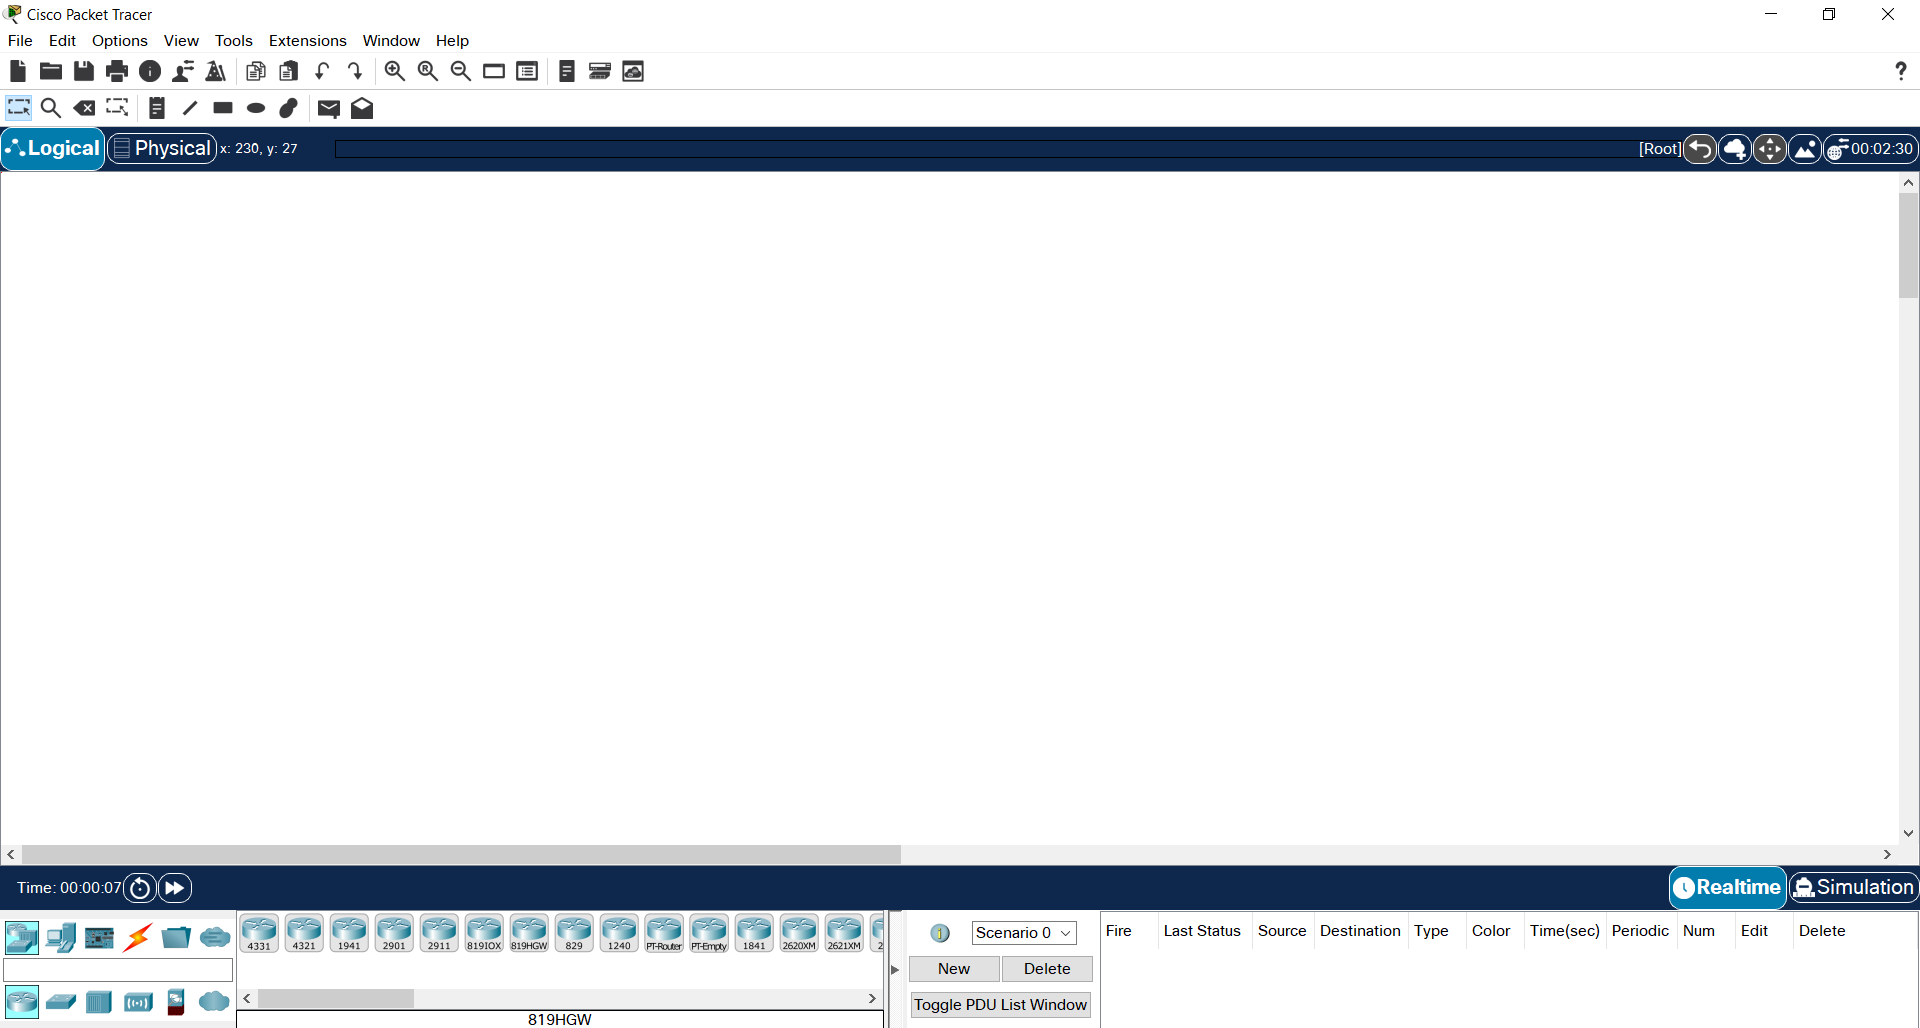The height and width of the screenshot is (1028, 1920).
Task: Open the Extensions menu
Action: (308, 41)
